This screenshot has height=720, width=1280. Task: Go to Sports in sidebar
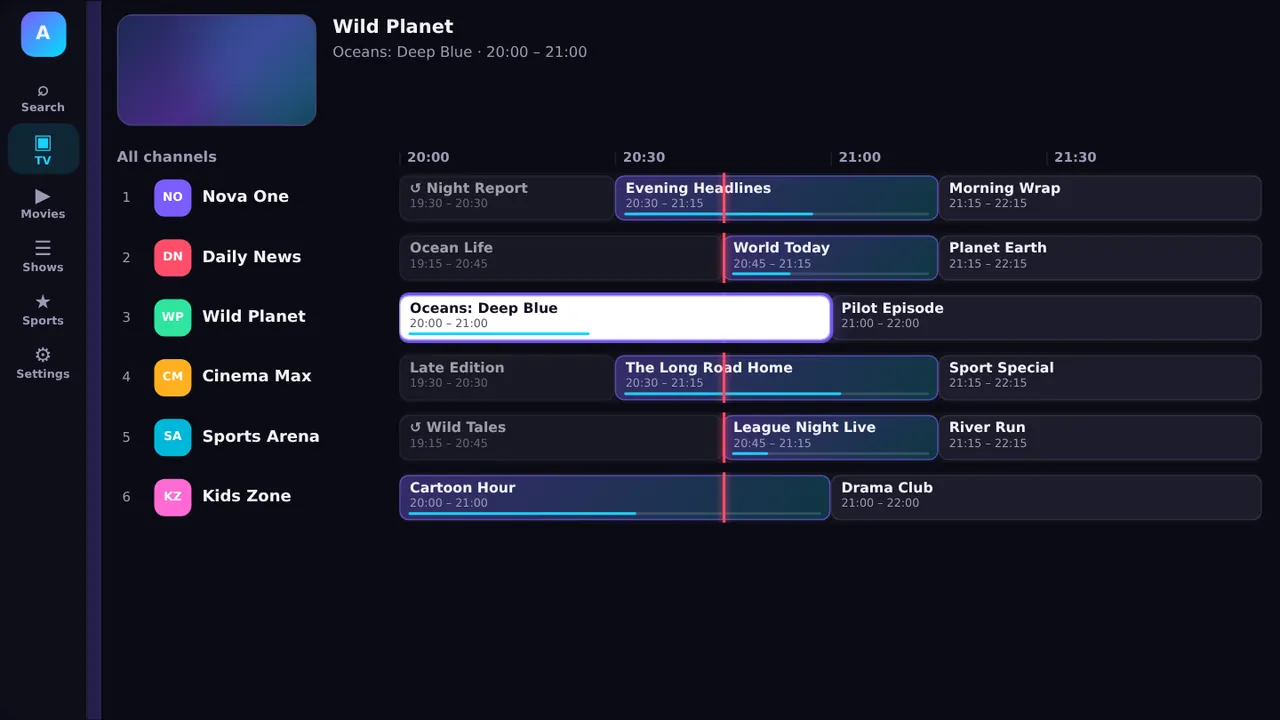(x=43, y=309)
